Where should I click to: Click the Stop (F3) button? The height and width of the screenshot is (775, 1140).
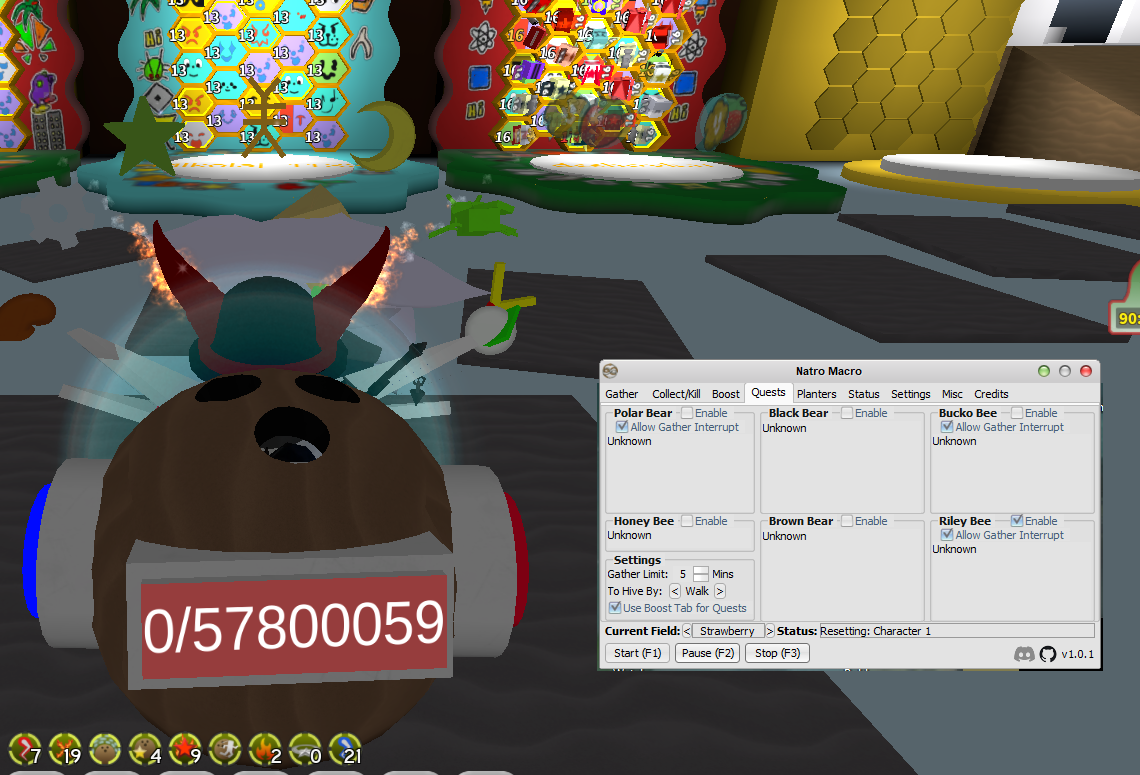[x=777, y=653]
